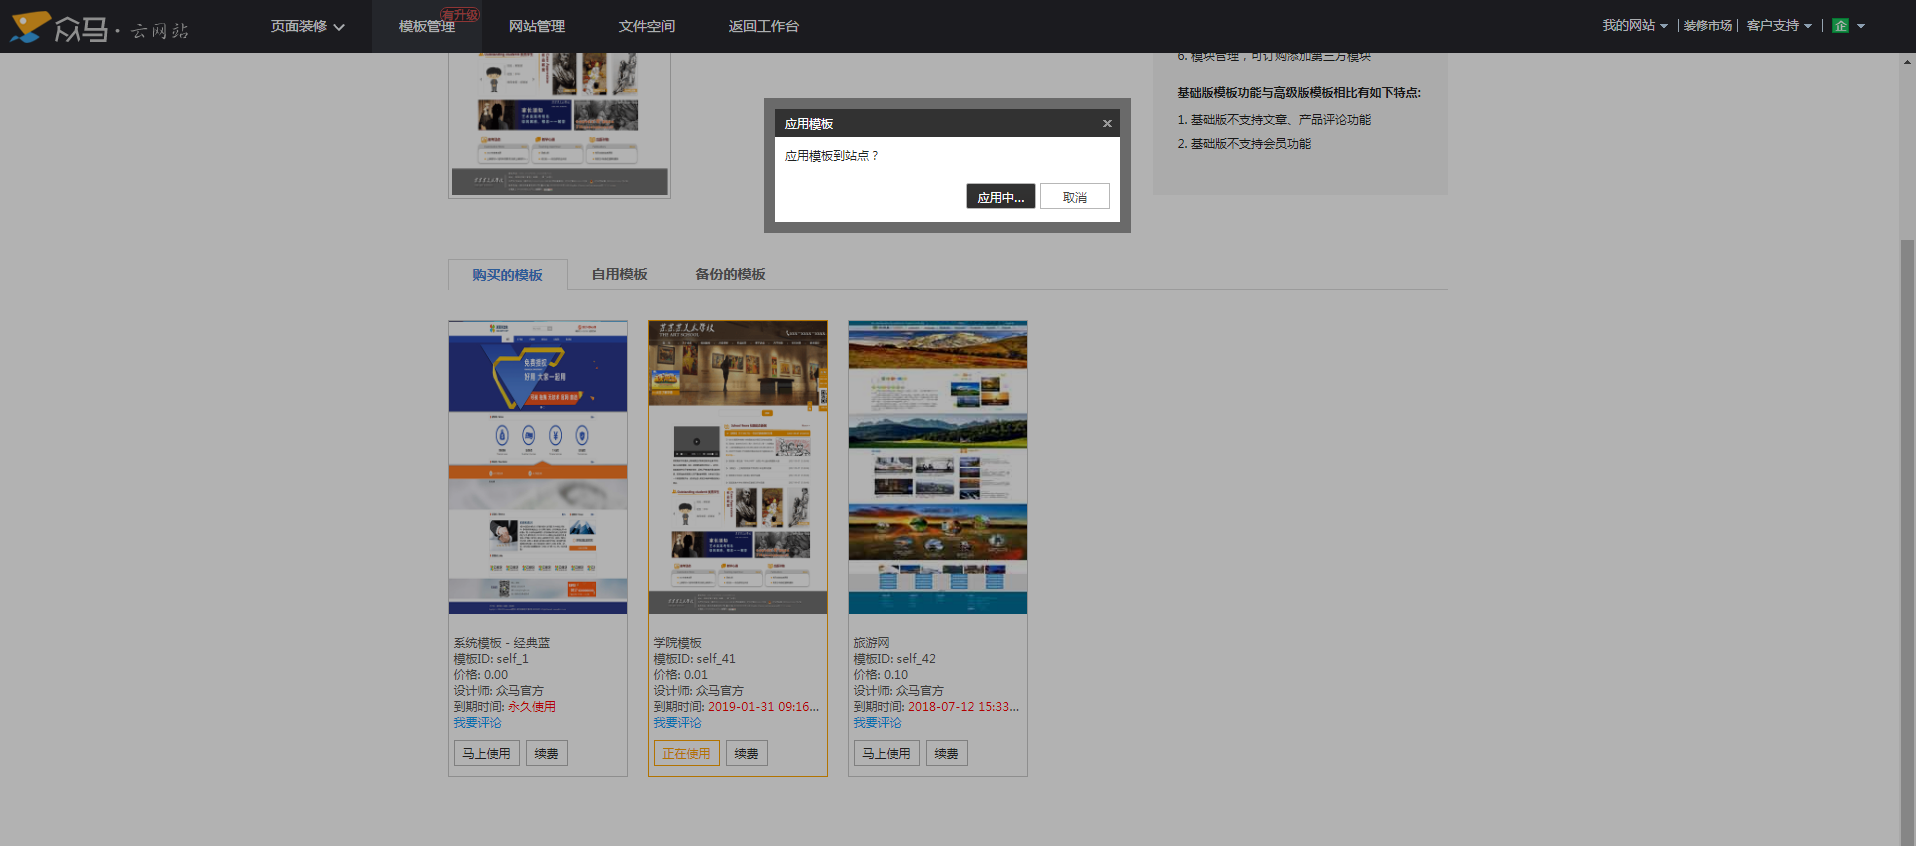Click the 模板ID: self_42 text
The width and height of the screenshot is (1916, 846).
point(894,659)
